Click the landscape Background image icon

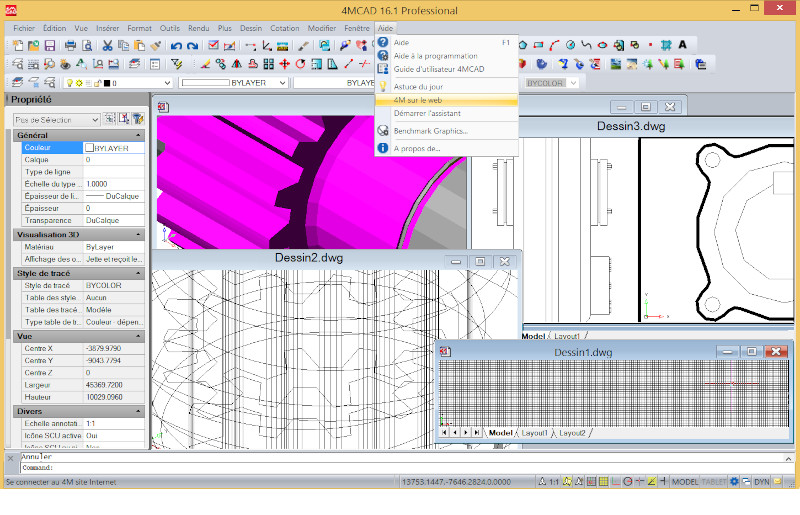pyautogui.click(x=616, y=64)
